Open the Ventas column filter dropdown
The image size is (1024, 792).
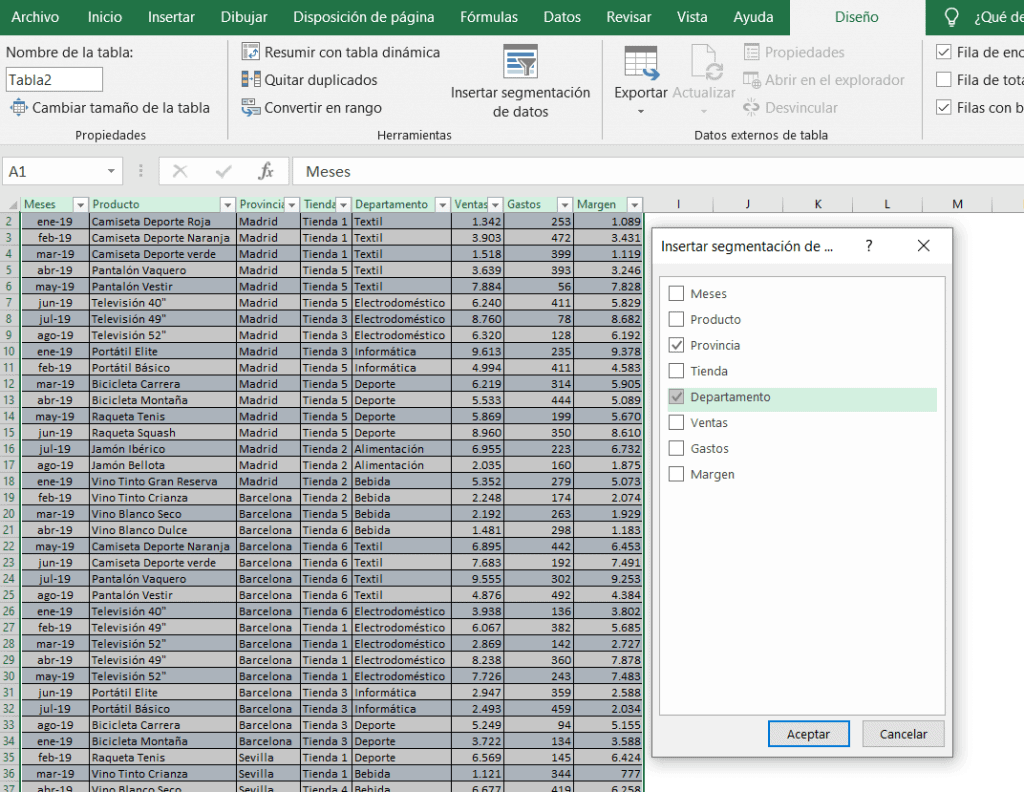click(x=496, y=205)
